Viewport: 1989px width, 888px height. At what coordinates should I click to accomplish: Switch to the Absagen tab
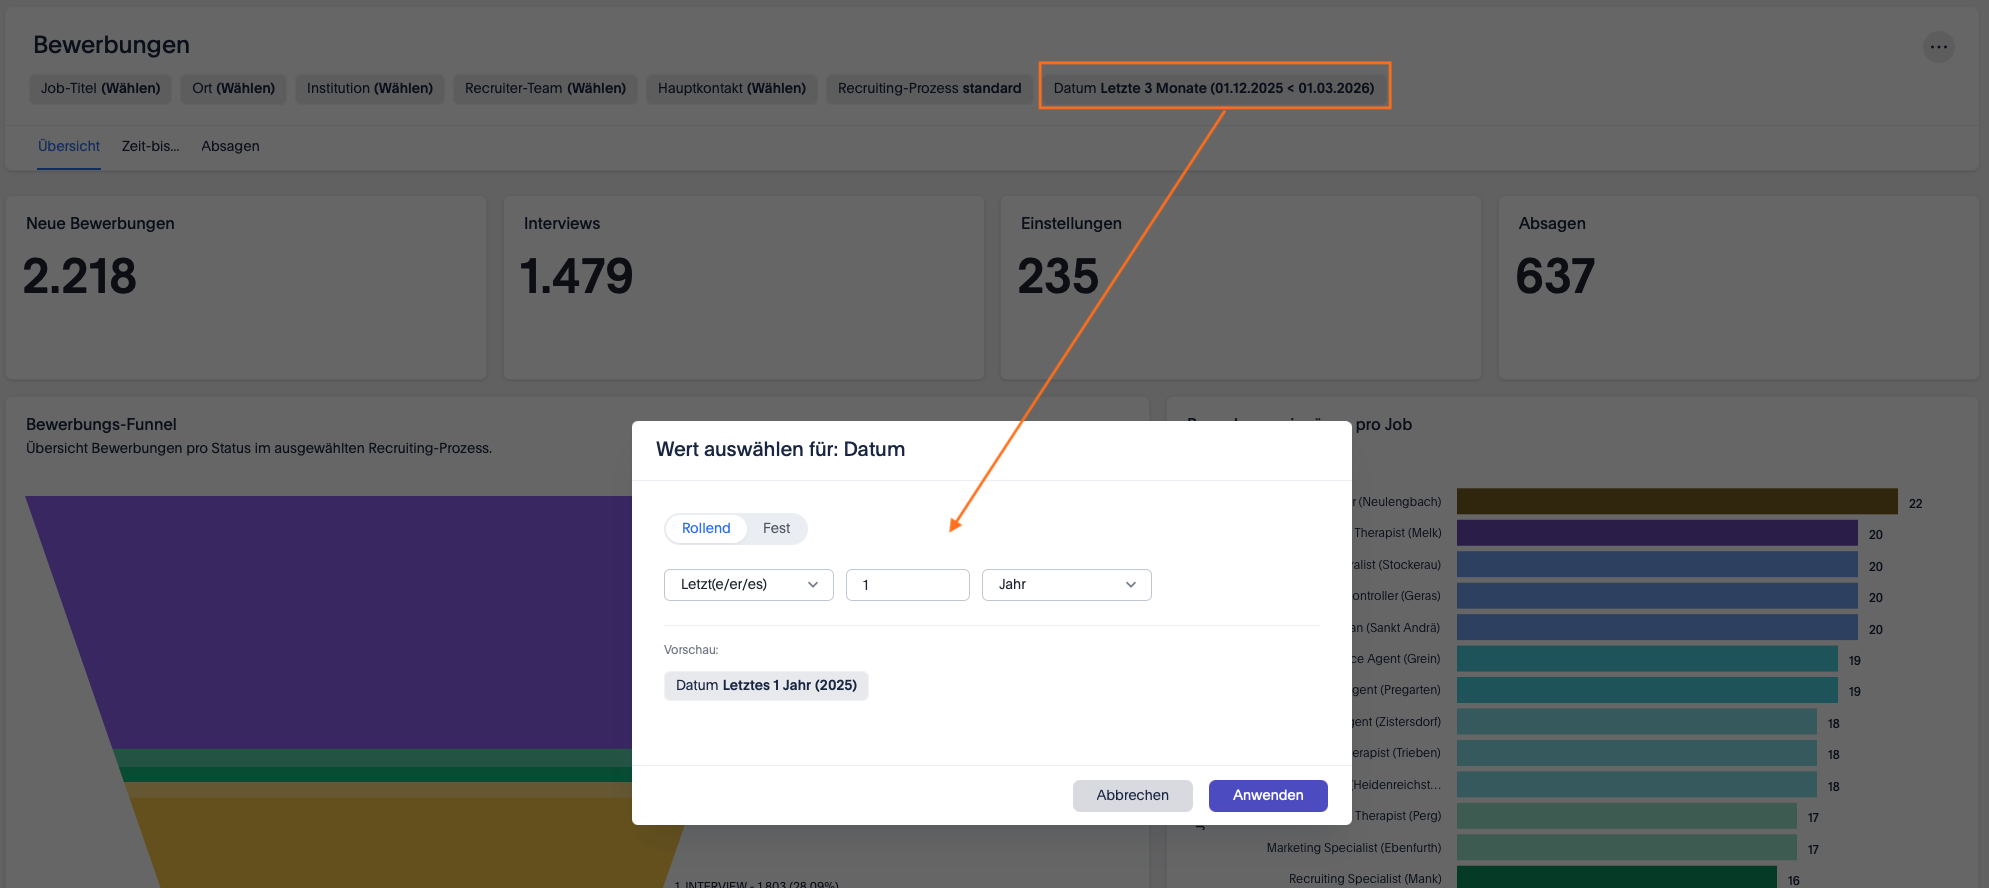coord(230,146)
